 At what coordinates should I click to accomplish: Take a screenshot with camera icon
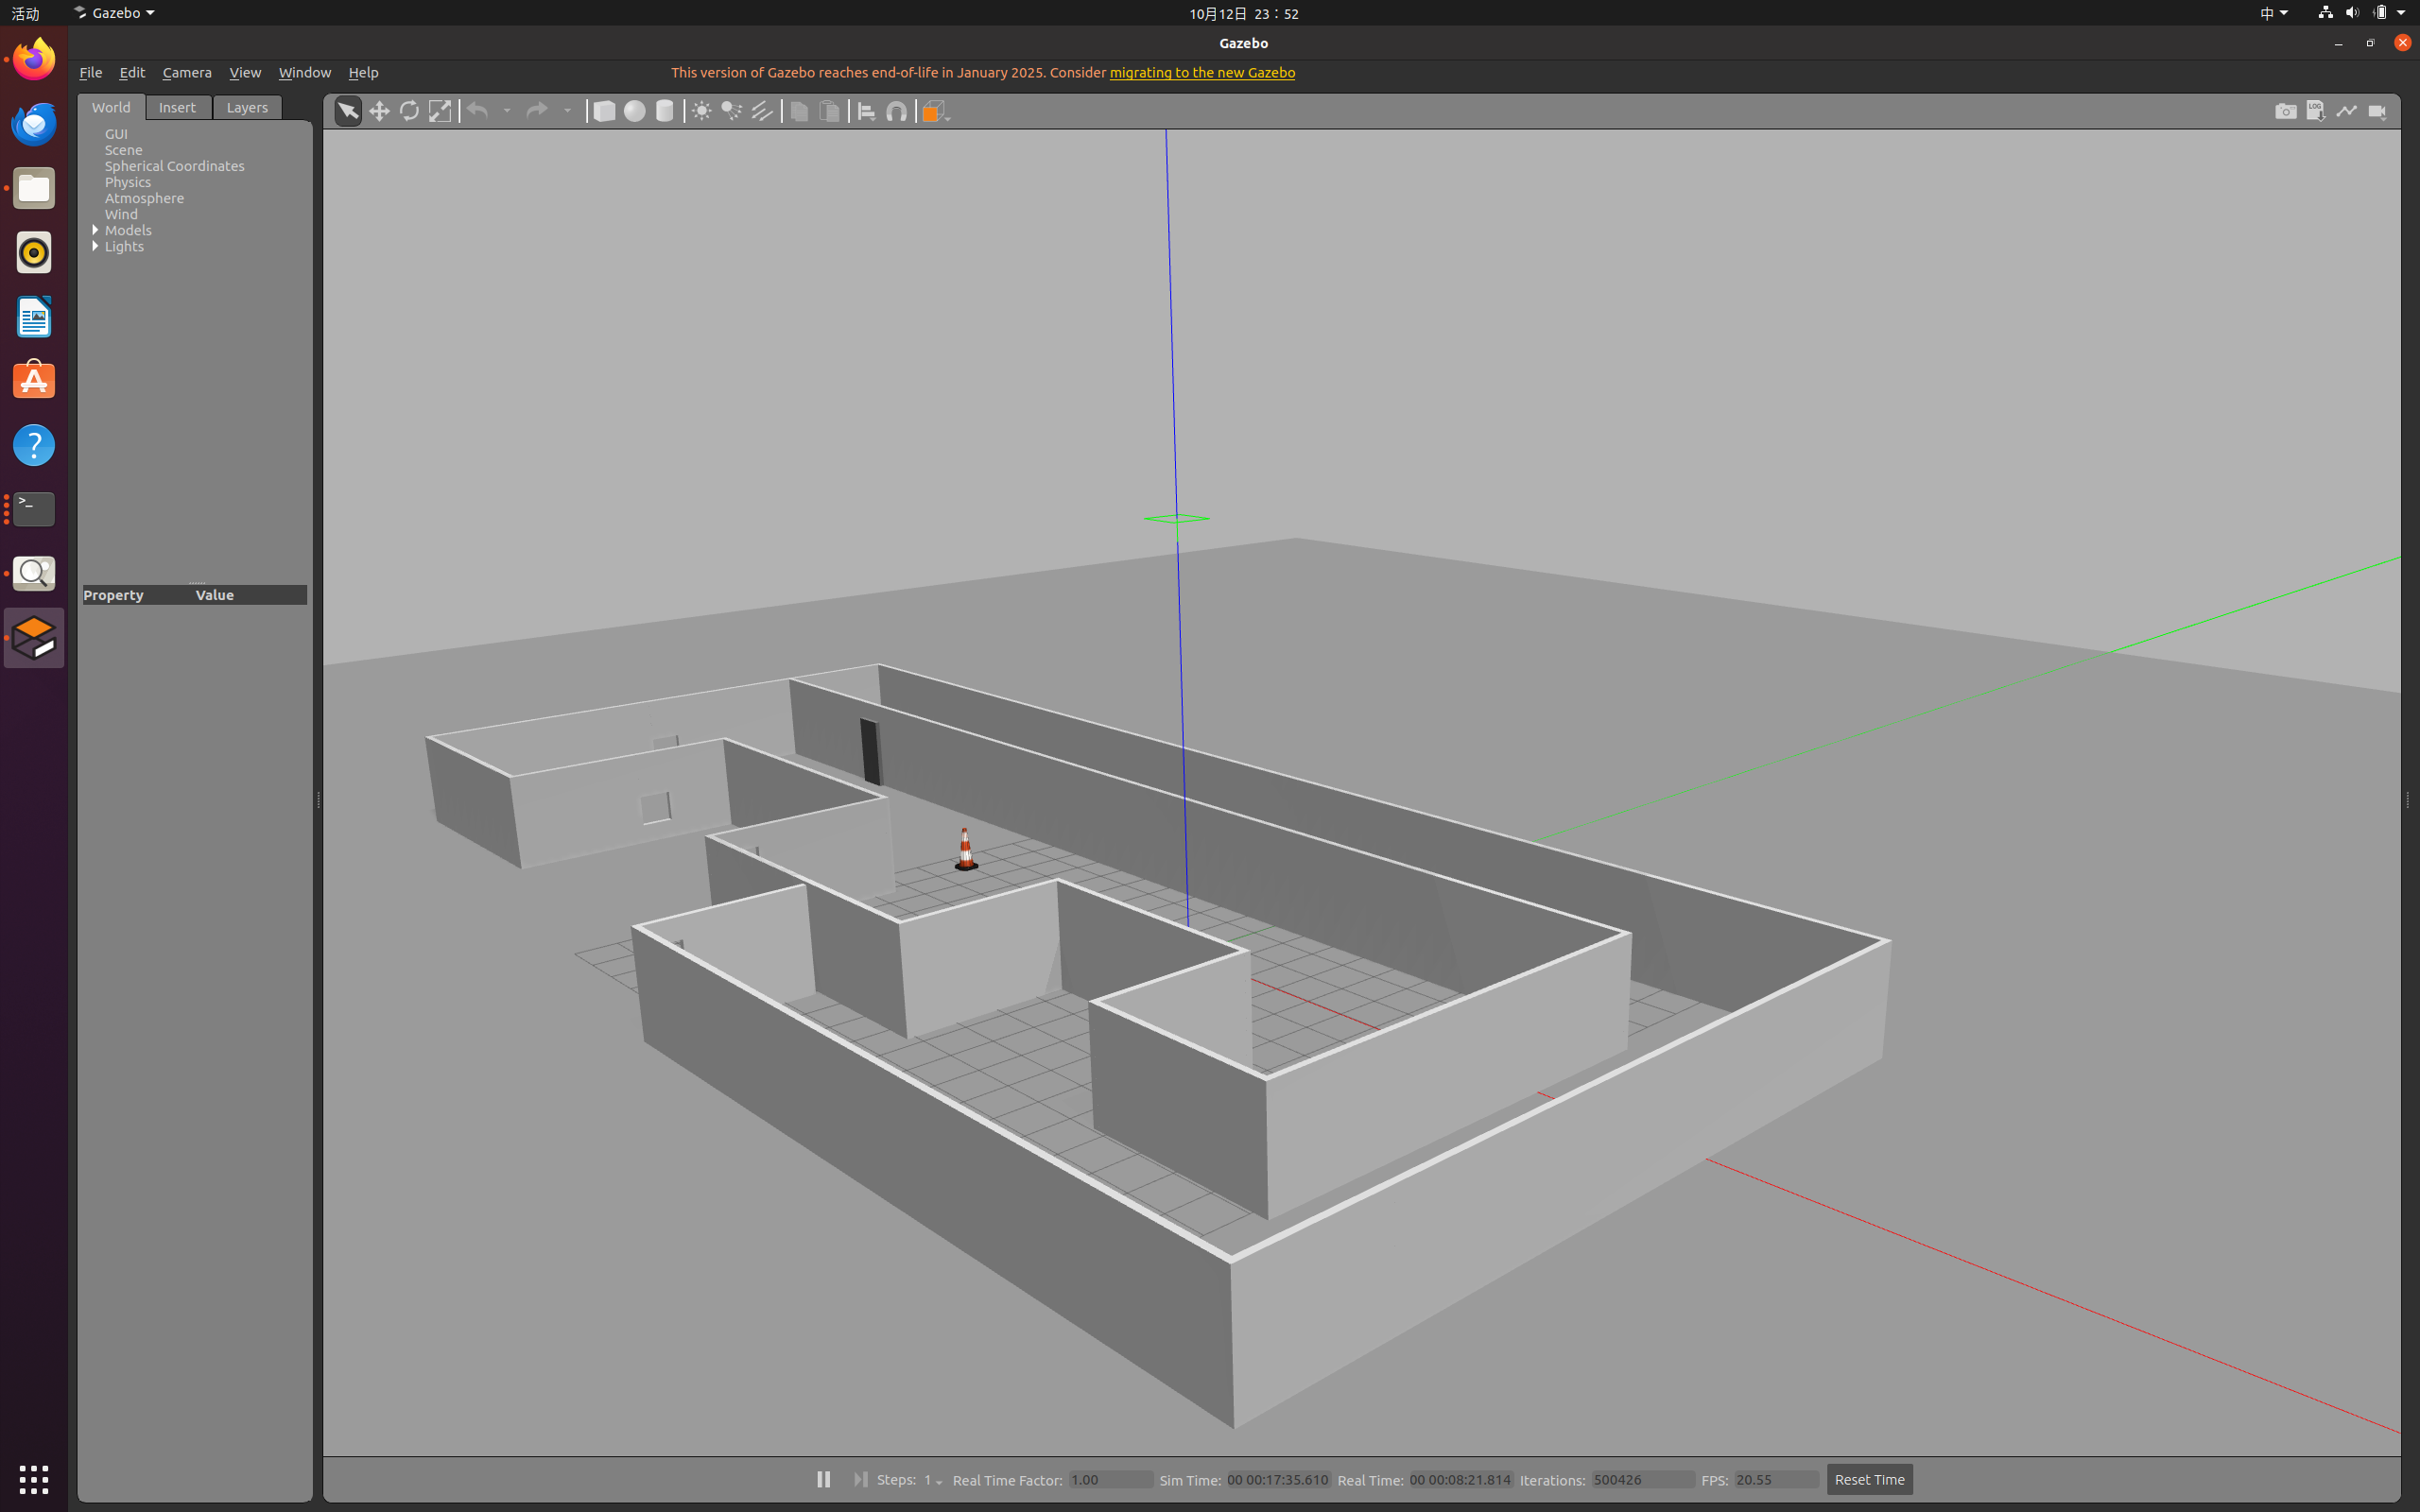2286,111
